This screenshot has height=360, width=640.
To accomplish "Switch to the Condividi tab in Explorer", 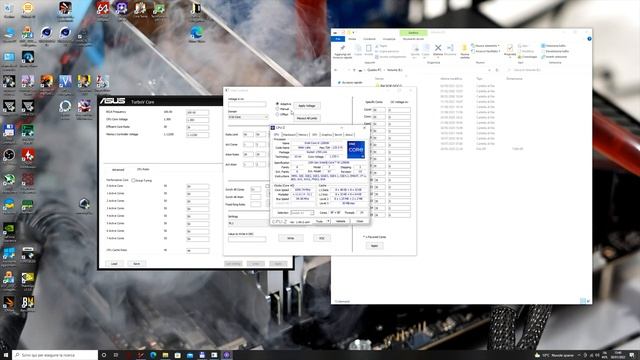I will (x=369, y=39).
